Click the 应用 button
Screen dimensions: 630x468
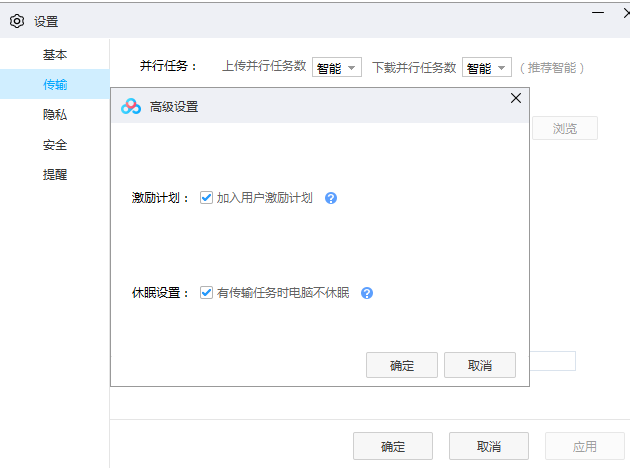click(x=585, y=446)
